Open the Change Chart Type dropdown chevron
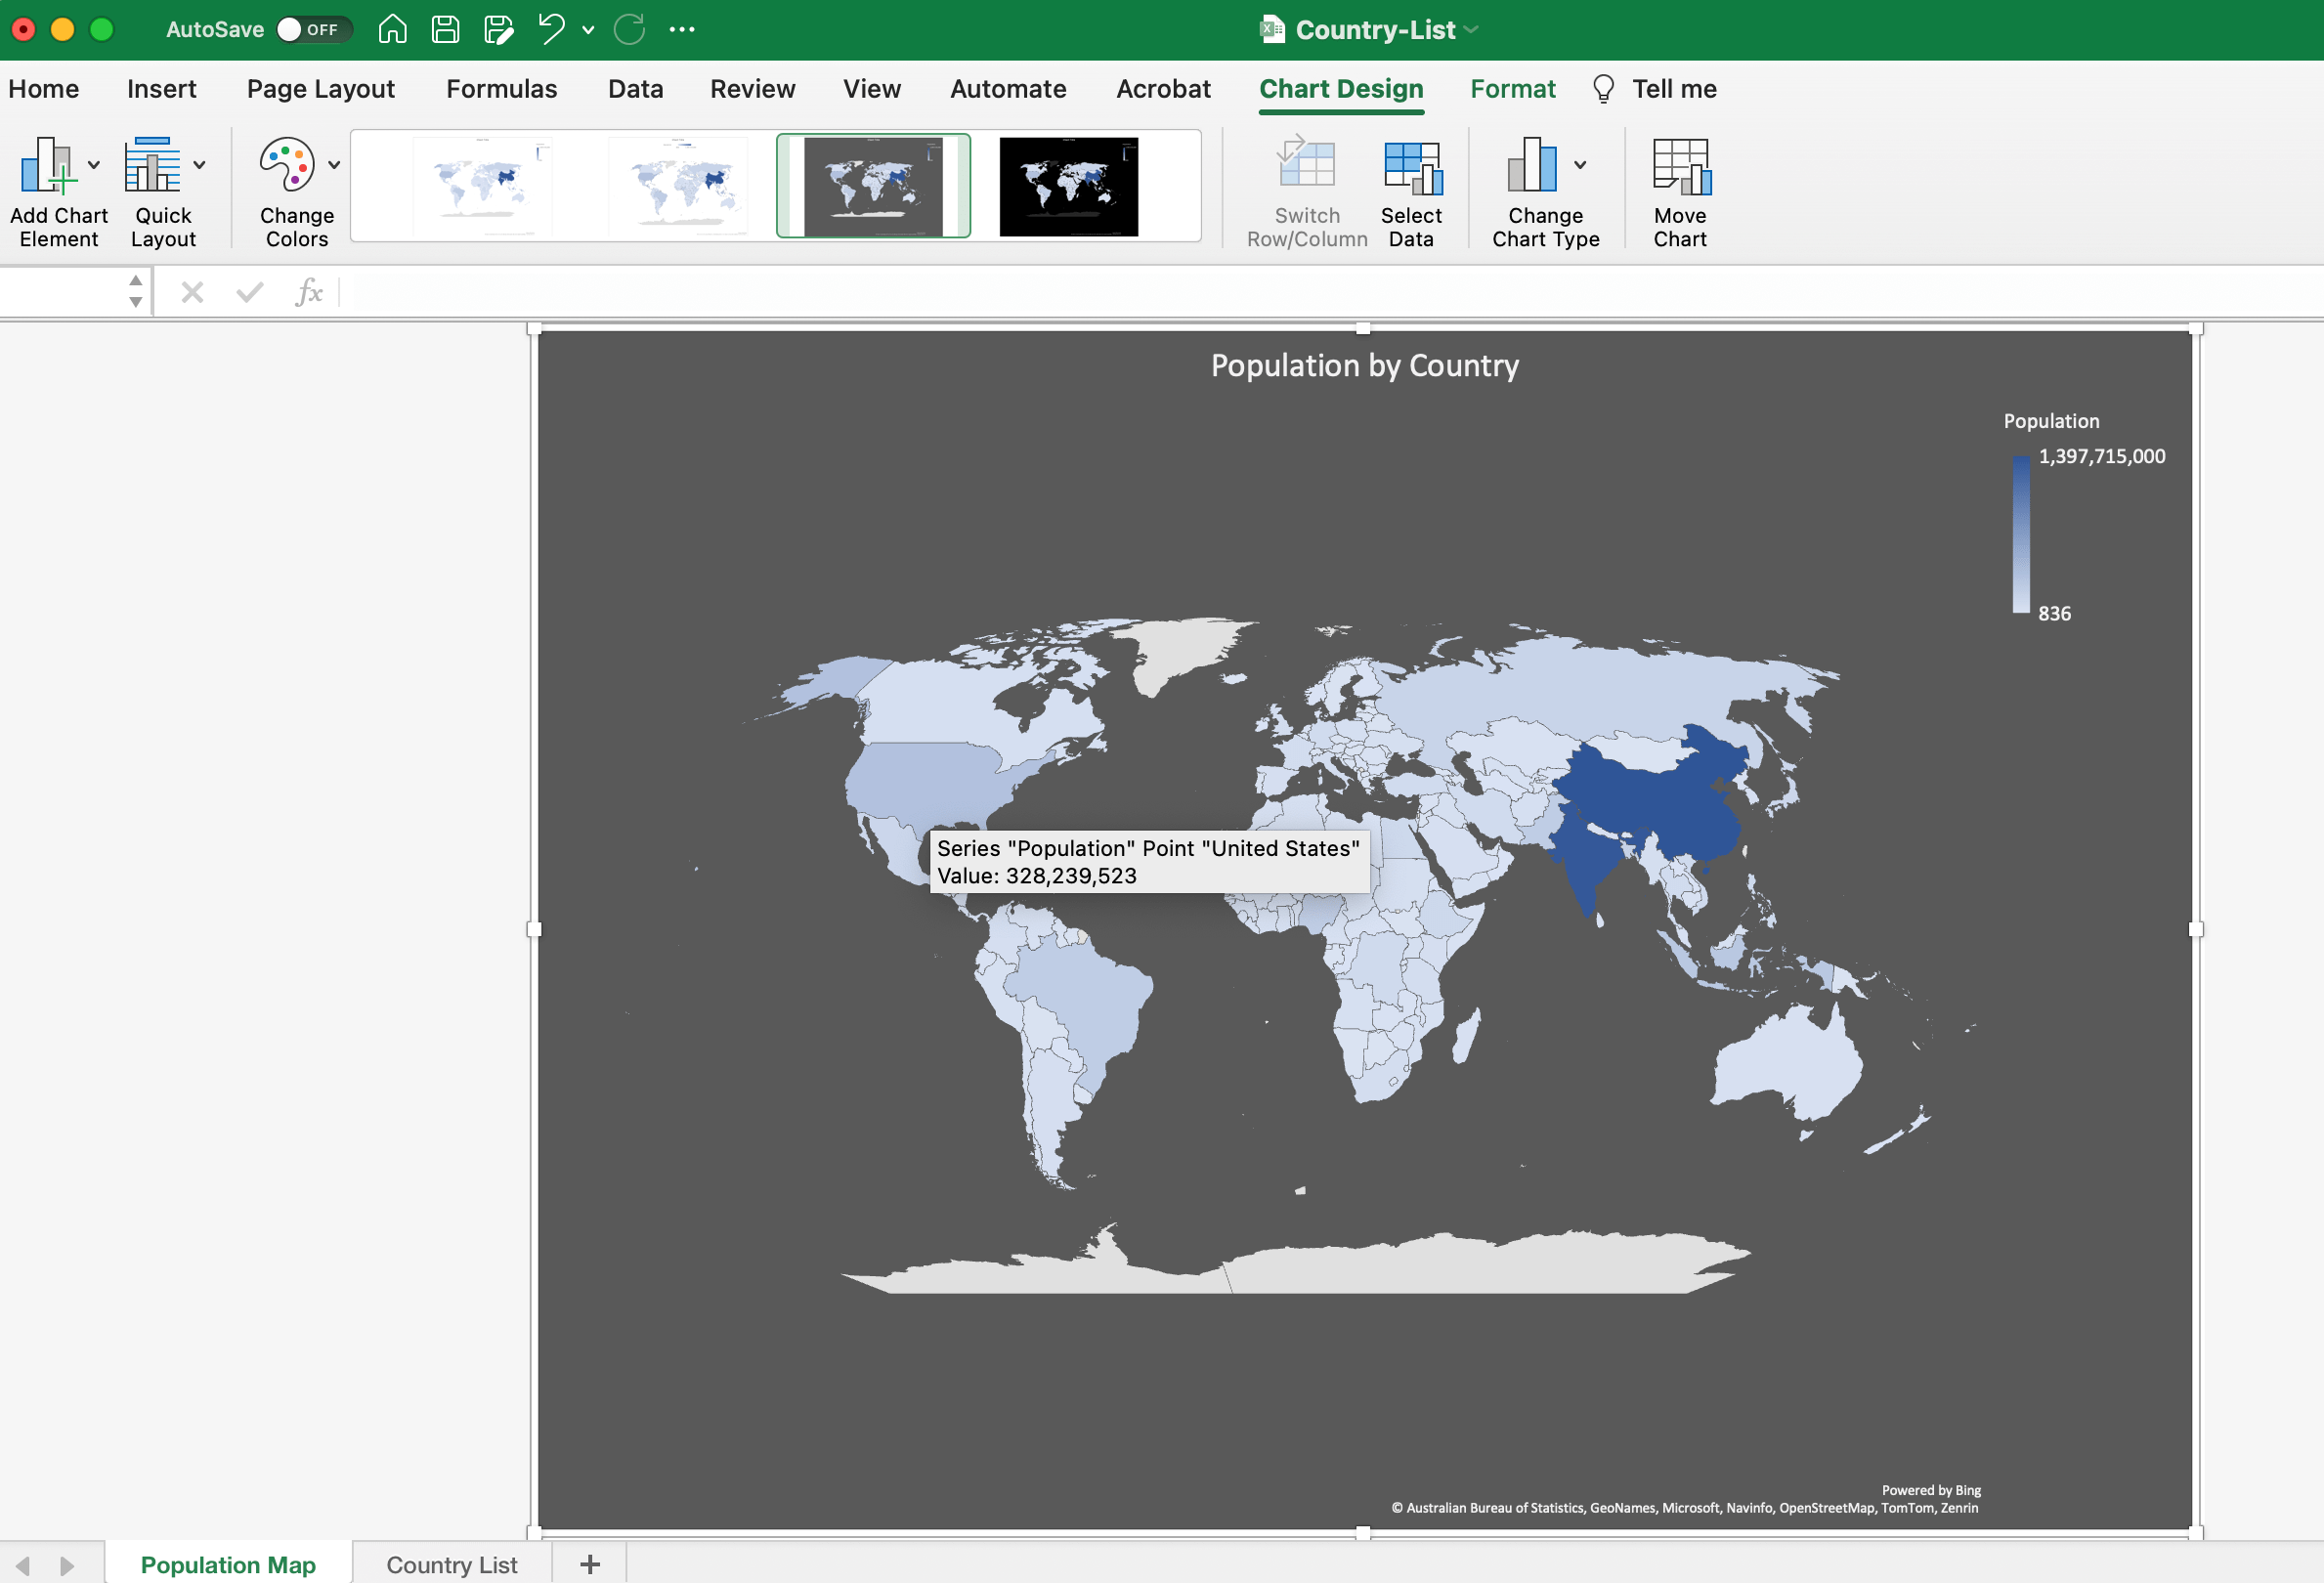This screenshot has height=1583, width=2324. pos(1581,165)
